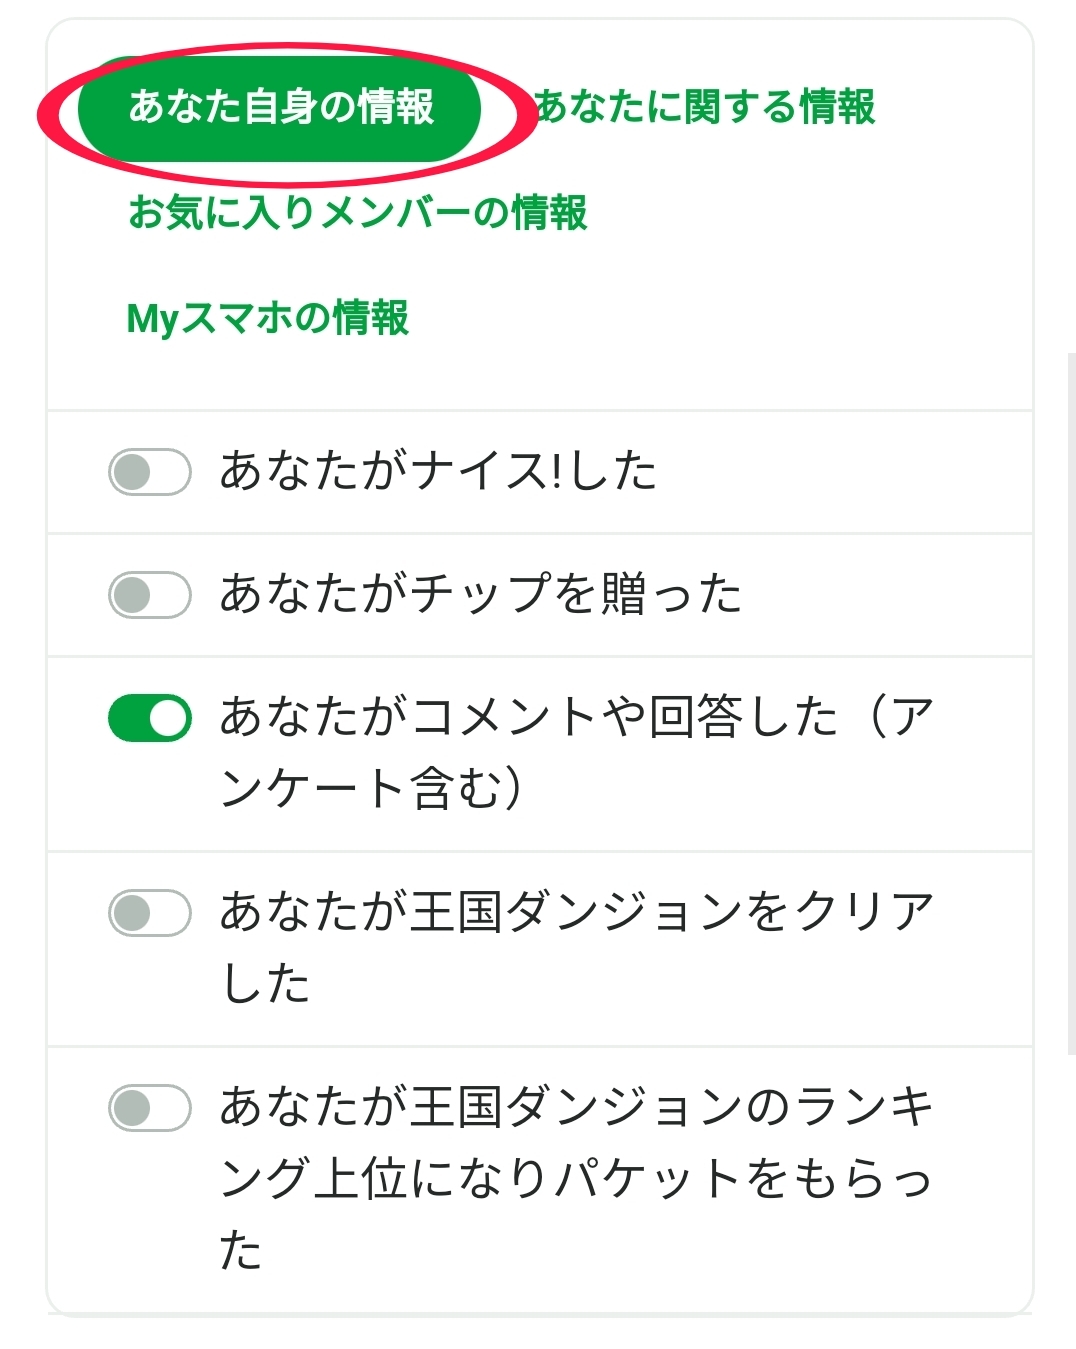Toggle on 王国ダンジョンをクリアした notifications

(x=150, y=913)
